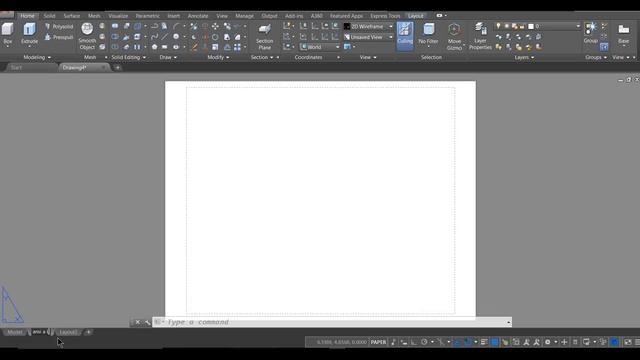640x360 pixels.
Task: Open the Section Plane tool
Action: (264, 36)
